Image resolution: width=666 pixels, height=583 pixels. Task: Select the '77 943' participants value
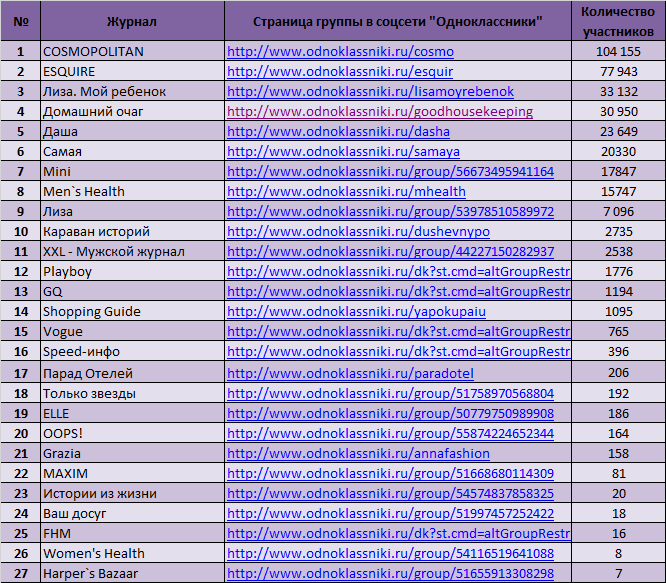(x=618, y=72)
